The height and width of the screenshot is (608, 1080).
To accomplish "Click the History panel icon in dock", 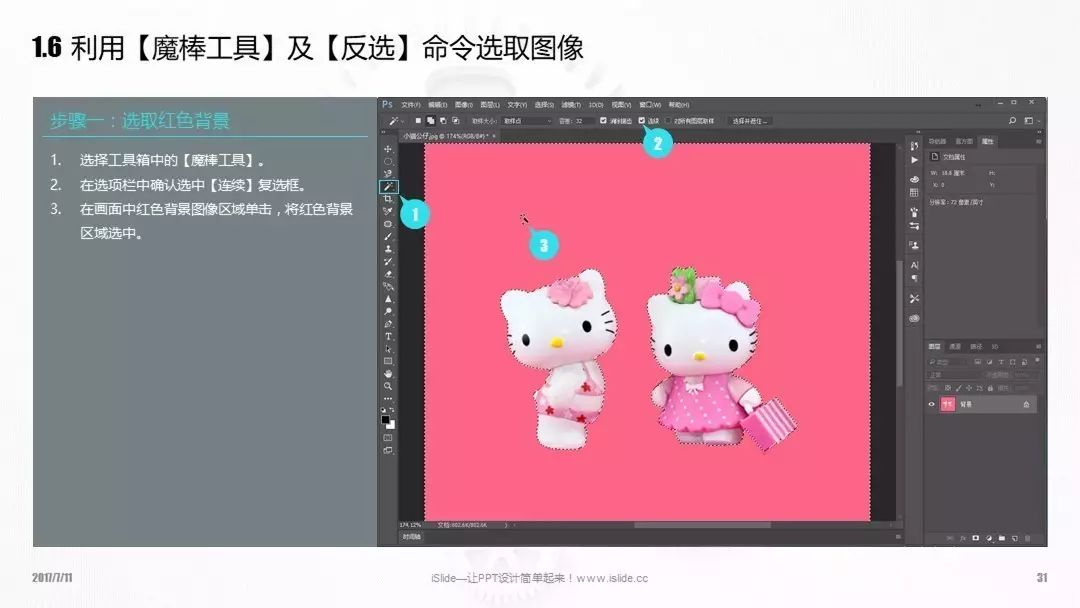I will pyautogui.click(x=915, y=146).
